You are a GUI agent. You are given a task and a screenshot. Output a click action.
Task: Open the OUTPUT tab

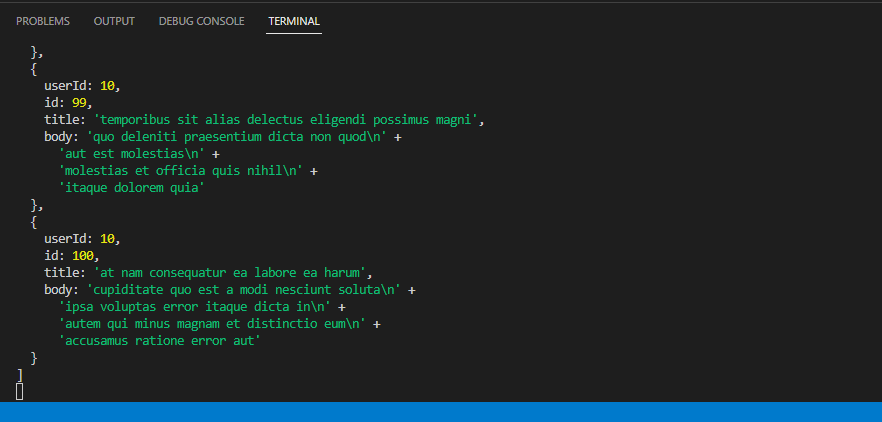tap(114, 21)
